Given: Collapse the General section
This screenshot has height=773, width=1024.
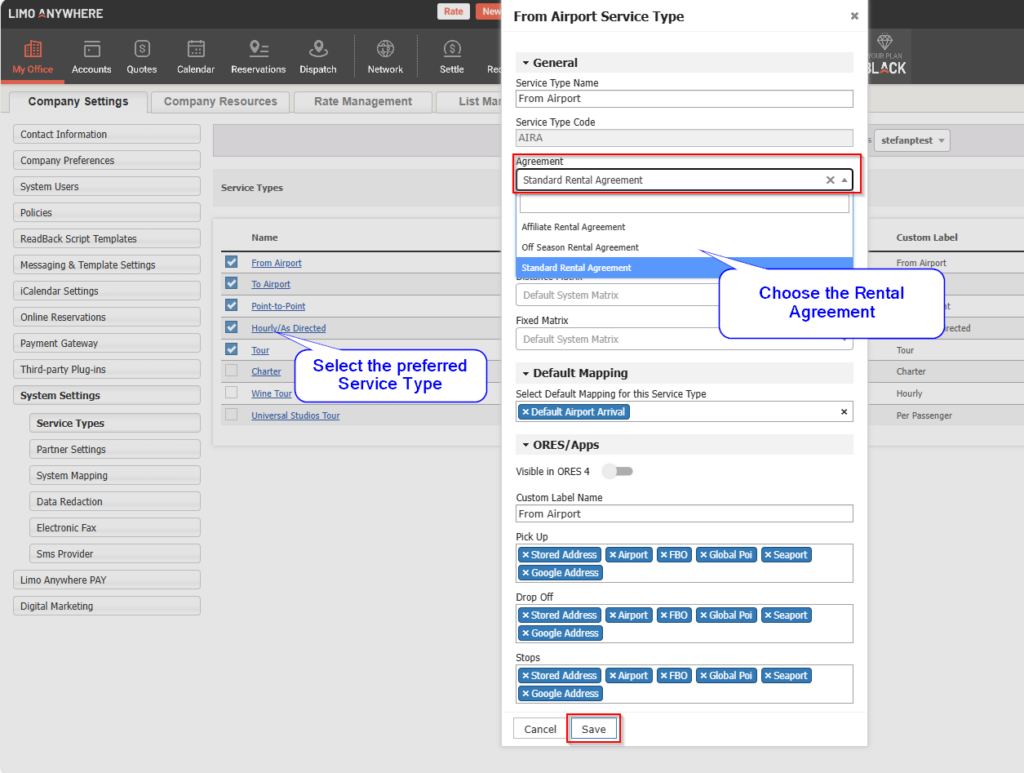Looking at the screenshot, I should [x=526, y=63].
